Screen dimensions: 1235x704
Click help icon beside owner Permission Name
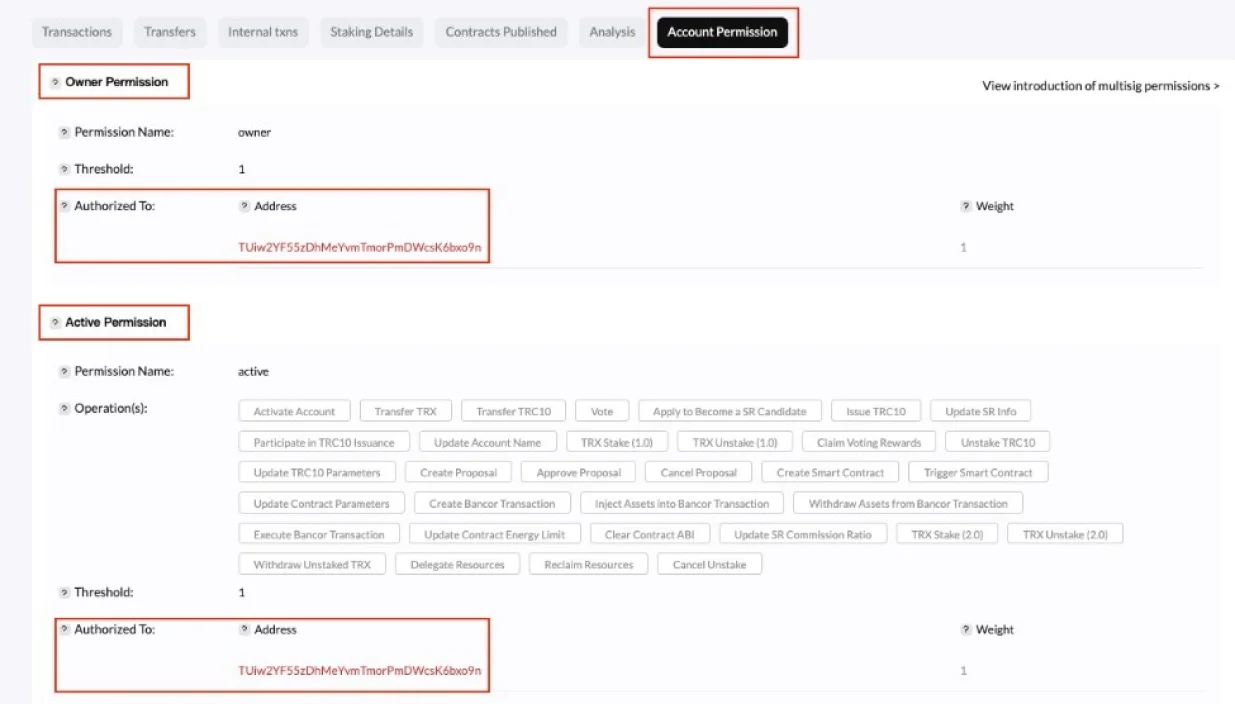coord(65,132)
